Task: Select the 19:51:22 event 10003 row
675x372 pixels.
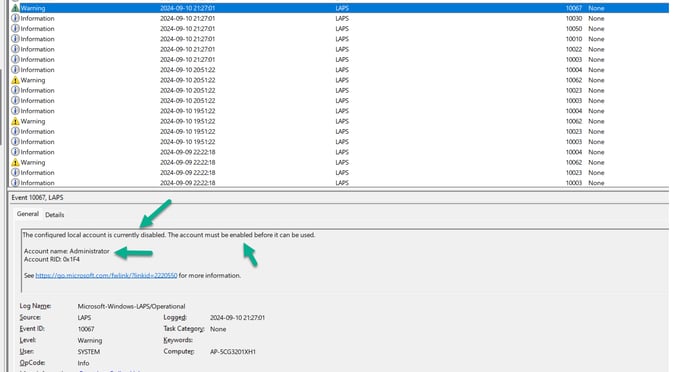Action: point(339,142)
